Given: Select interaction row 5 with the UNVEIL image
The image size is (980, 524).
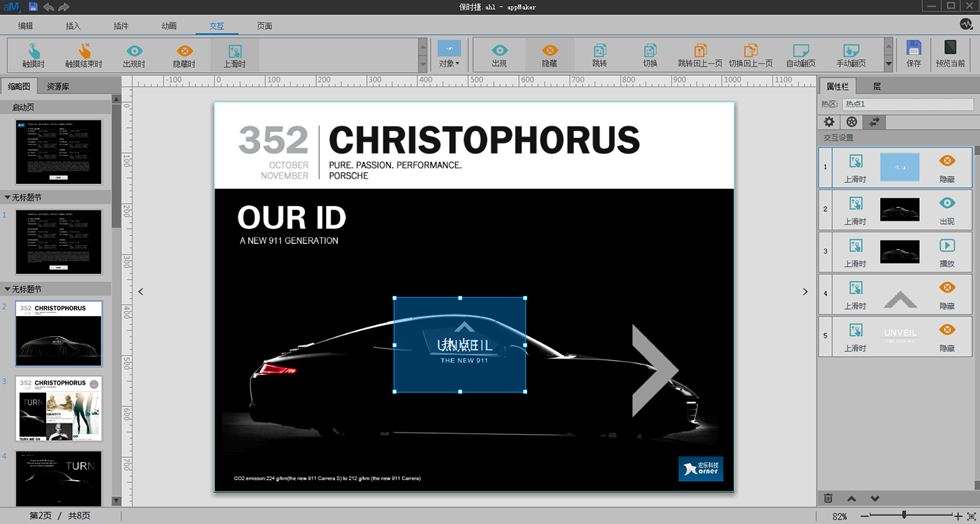Looking at the screenshot, I should (895, 336).
